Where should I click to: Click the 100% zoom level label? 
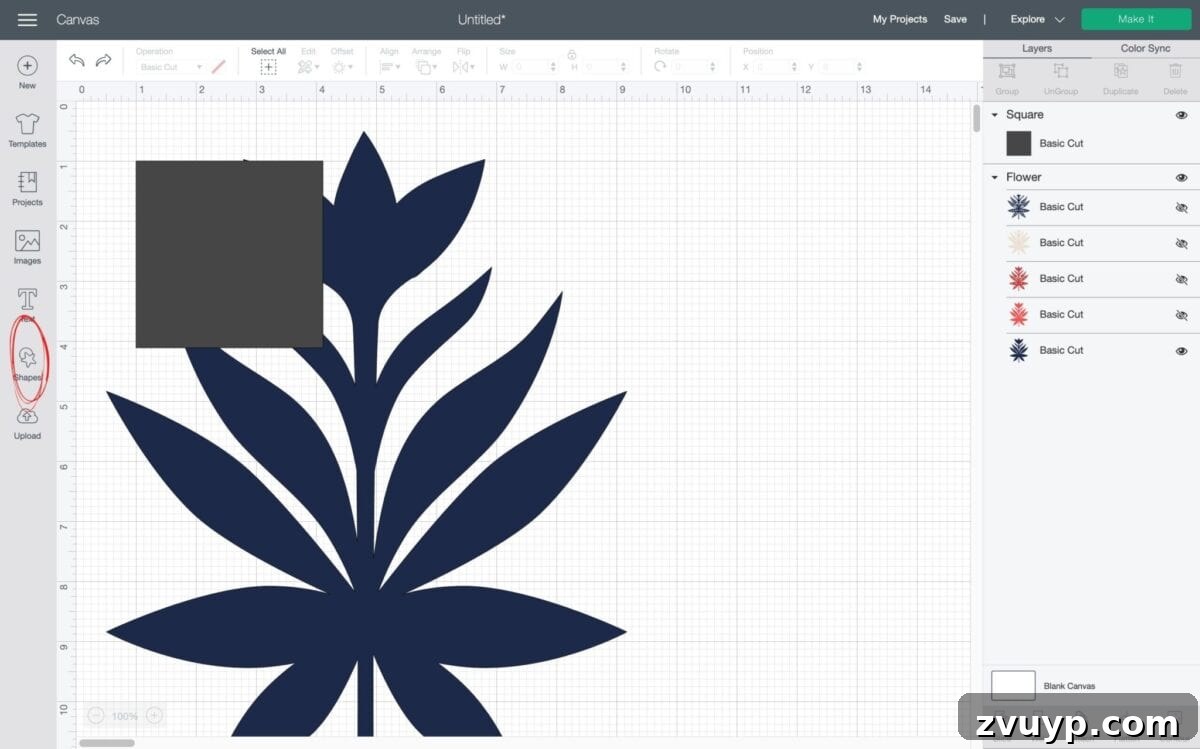(124, 716)
